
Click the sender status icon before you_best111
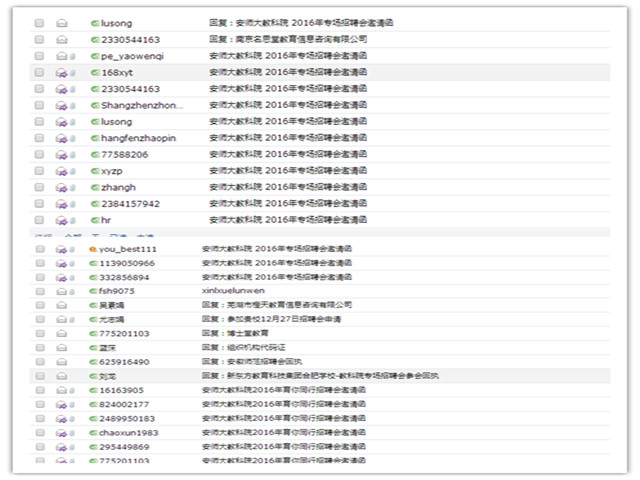(93, 249)
